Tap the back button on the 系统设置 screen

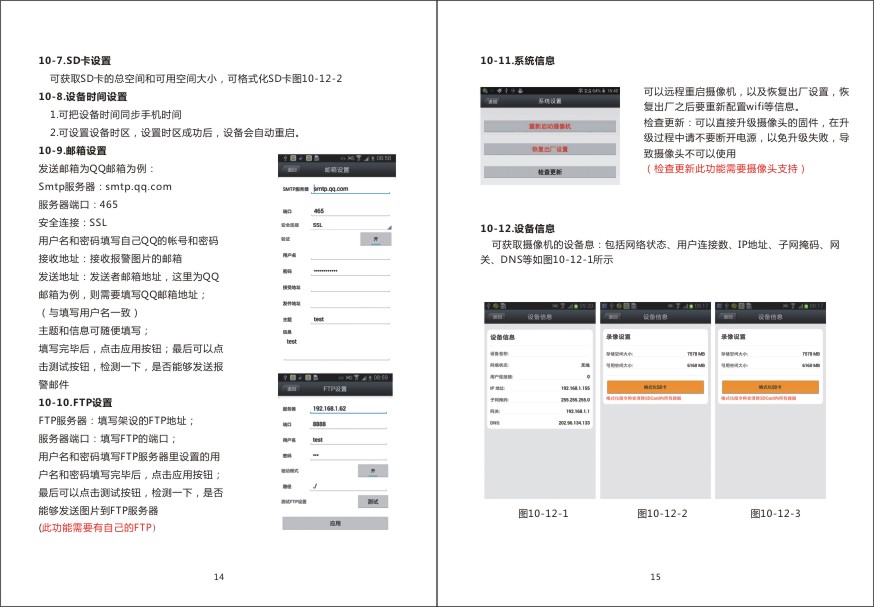[493, 101]
